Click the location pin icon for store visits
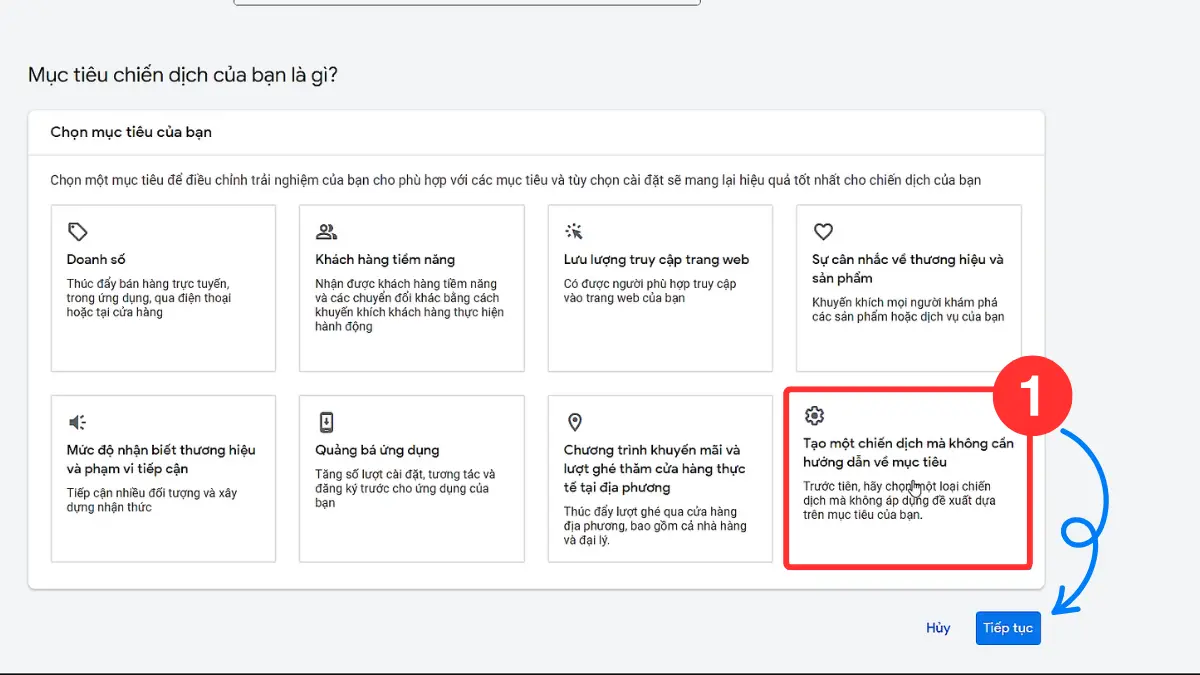This screenshot has height=675, width=1200. click(574, 422)
